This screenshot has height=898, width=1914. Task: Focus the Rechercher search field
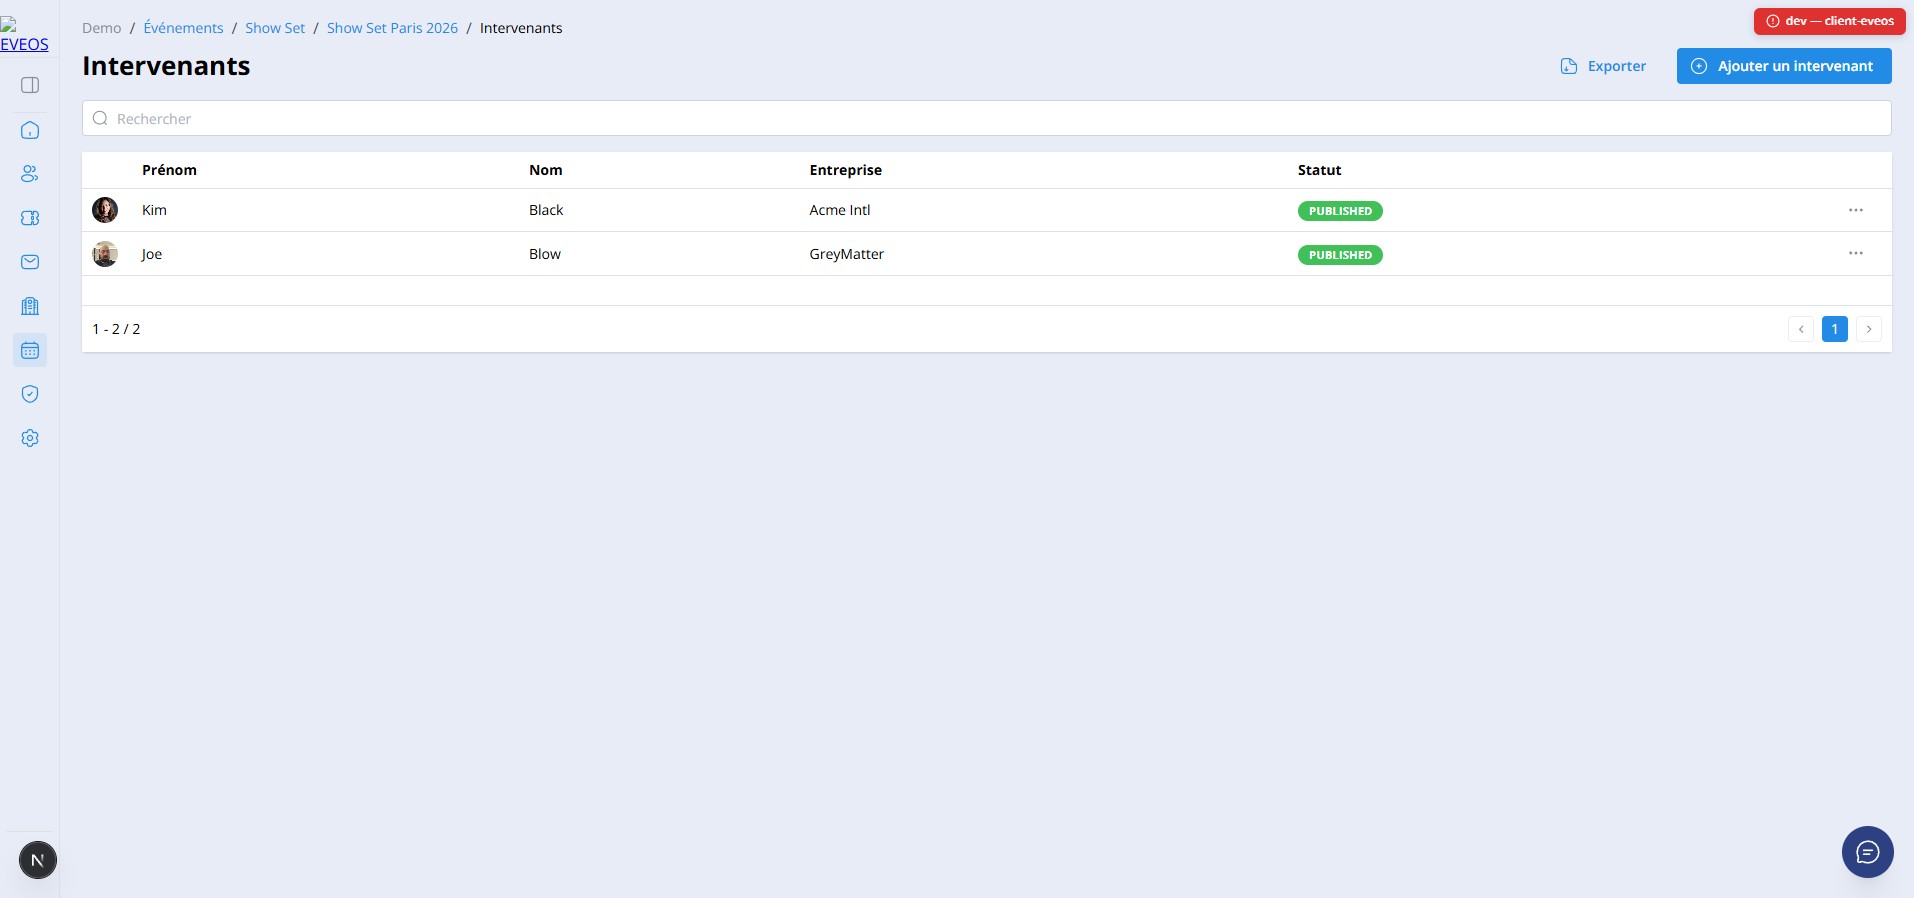pyautogui.click(x=986, y=118)
